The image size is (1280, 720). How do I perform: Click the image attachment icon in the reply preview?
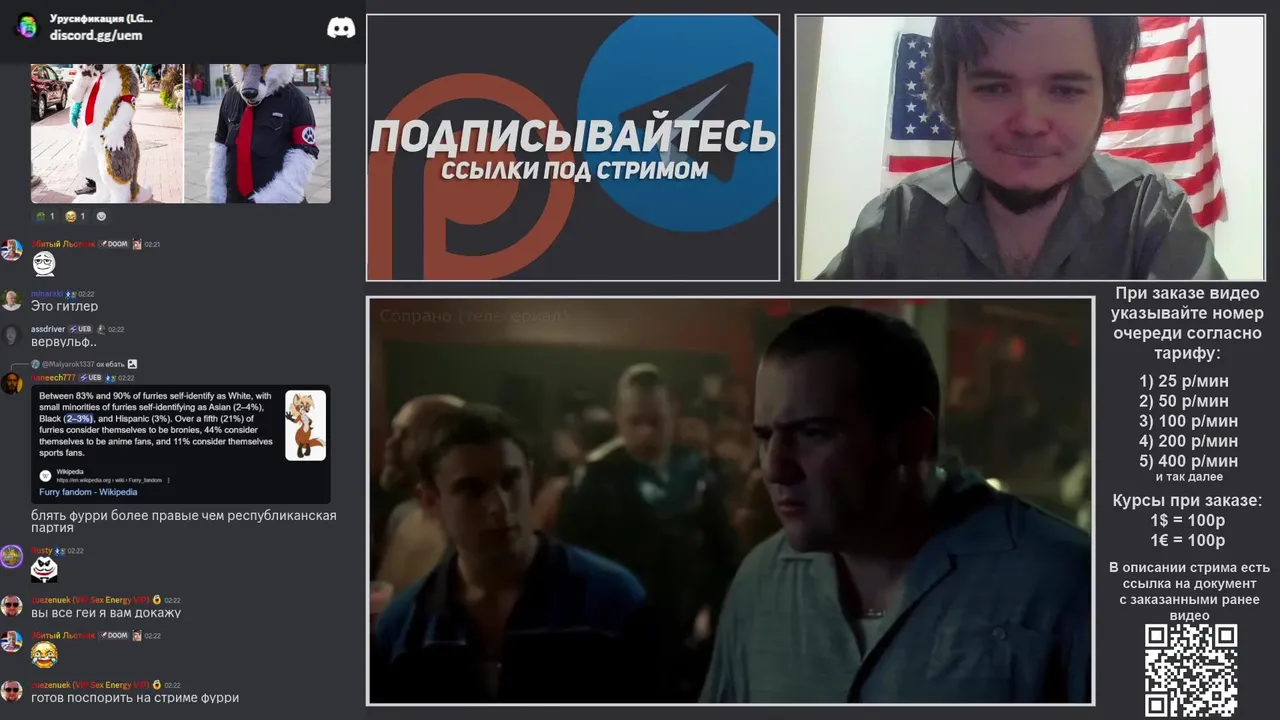pyautogui.click(x=132, y=364)
